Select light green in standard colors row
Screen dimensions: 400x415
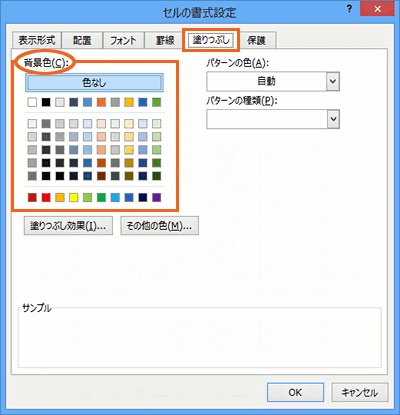(x=87, y=197)
